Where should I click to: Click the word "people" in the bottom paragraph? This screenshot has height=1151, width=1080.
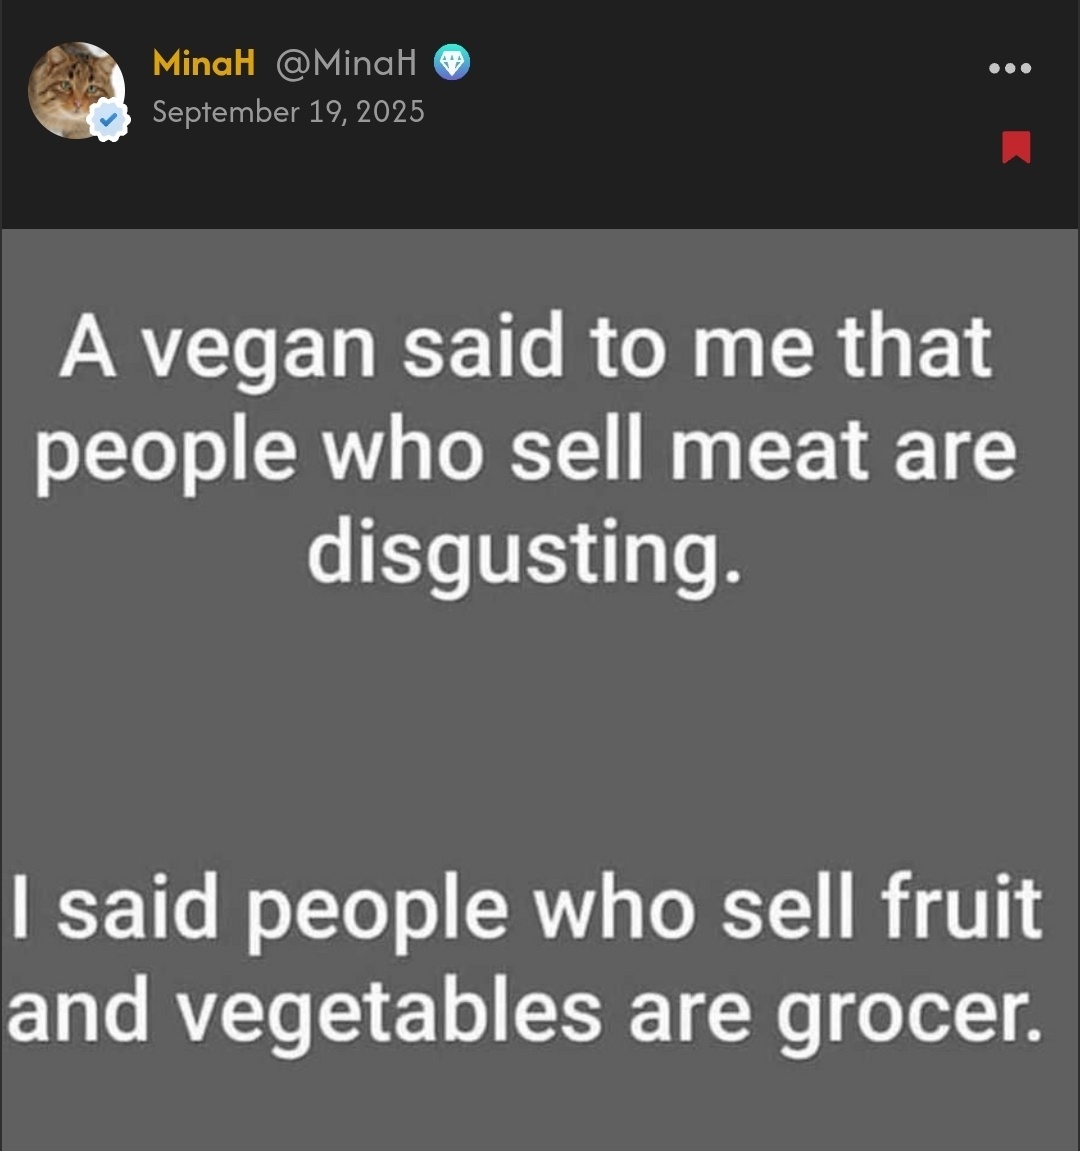pos(377,913)
